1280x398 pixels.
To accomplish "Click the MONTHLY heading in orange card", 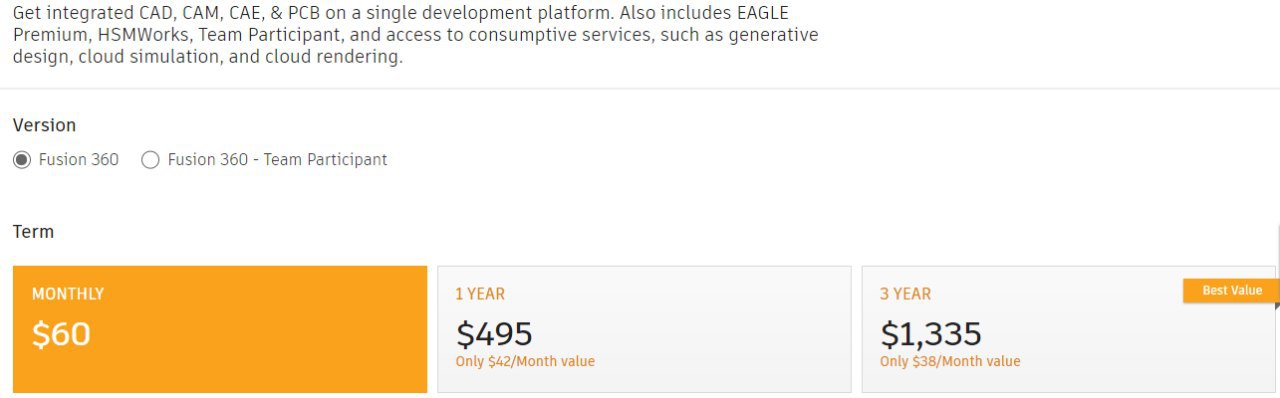I will pos(68,294).
